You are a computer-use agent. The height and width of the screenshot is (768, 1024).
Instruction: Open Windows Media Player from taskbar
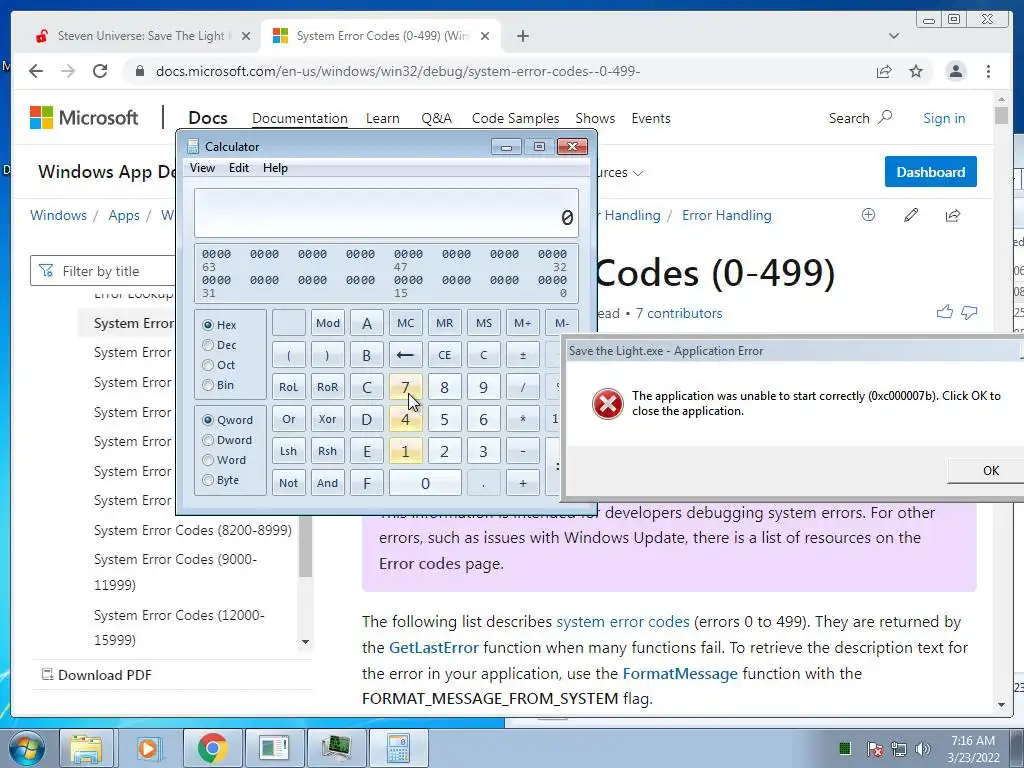[x=148, y=748]
